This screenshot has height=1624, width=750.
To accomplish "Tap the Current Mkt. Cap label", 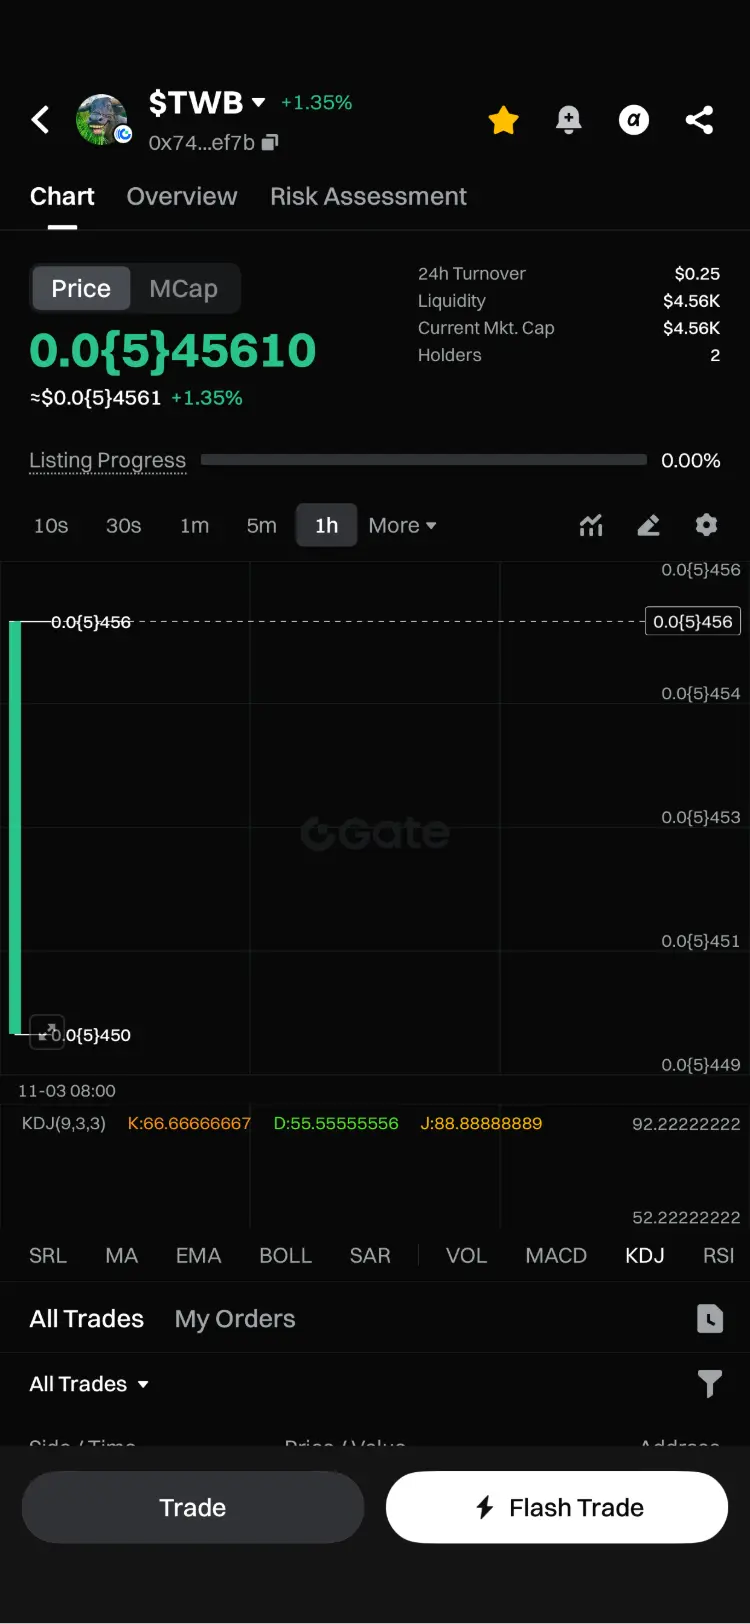I will [x=486, y=328].
